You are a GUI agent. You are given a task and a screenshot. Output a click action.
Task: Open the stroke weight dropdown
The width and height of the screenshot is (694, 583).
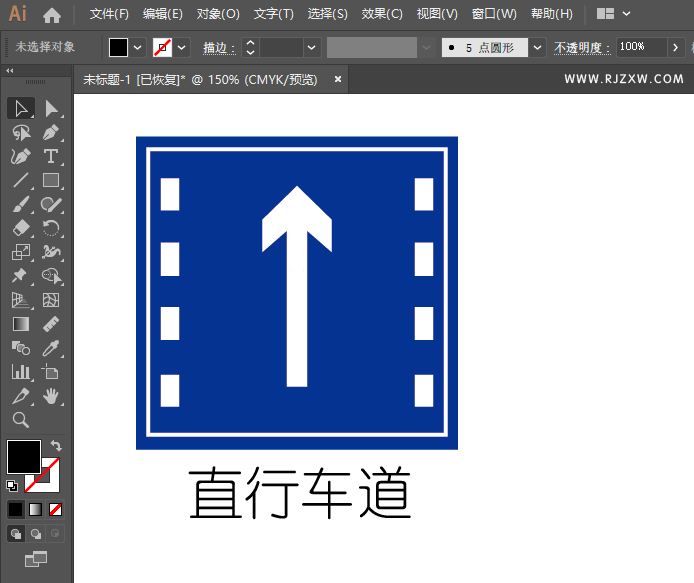click(312, 47)
